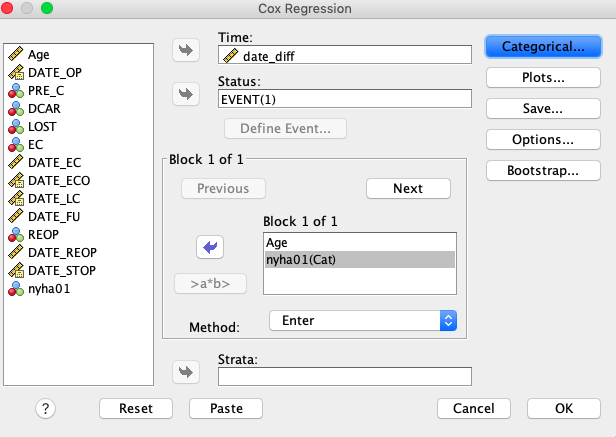Go to the Next covariate block
Screen dimensions: 616x437
click(x=408, y=189)
